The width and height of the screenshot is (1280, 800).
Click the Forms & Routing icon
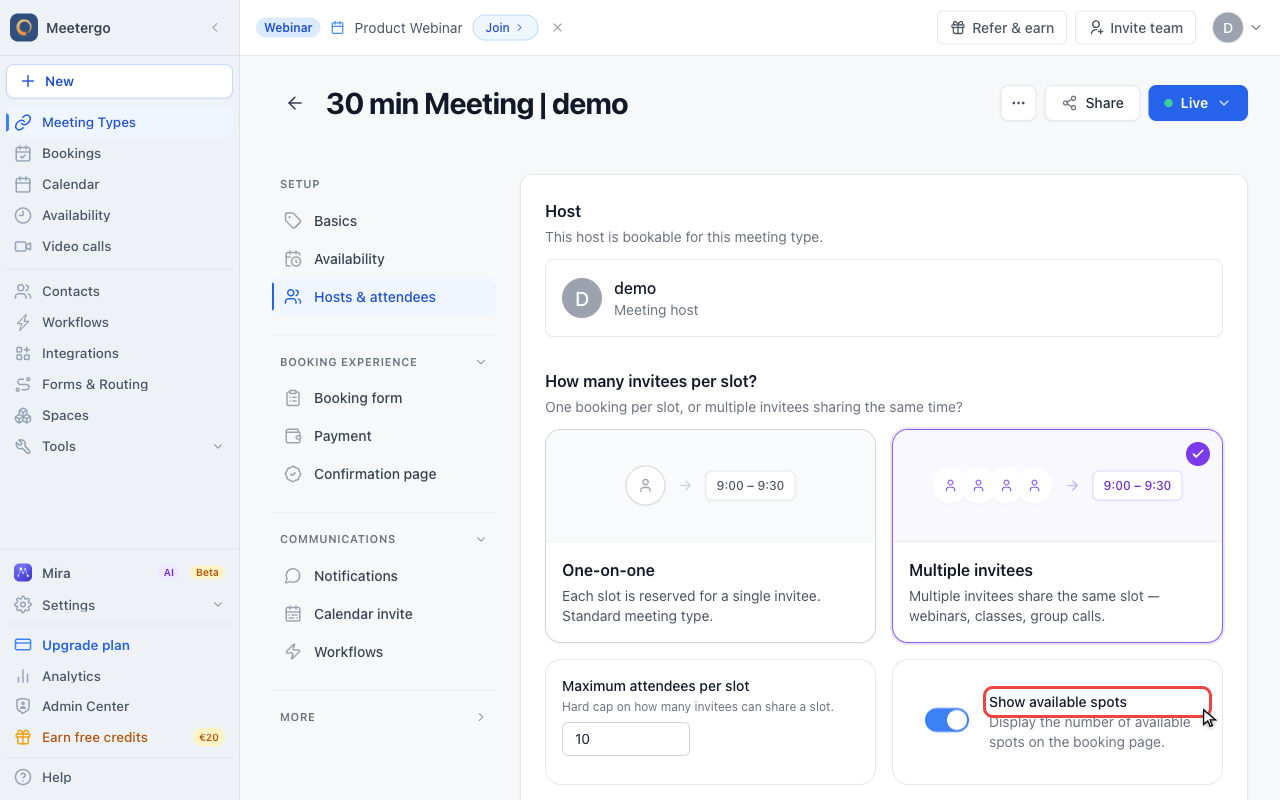pos(23,384)
